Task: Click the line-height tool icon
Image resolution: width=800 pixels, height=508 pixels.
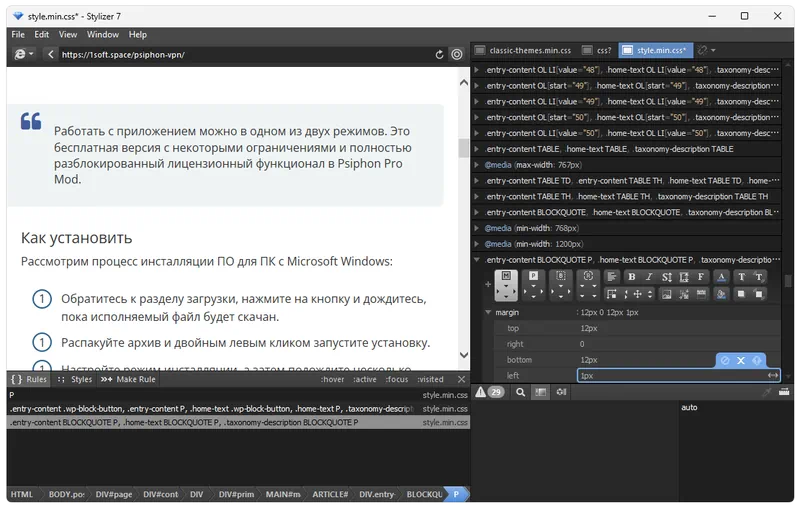Action: [x=684, y=277]
